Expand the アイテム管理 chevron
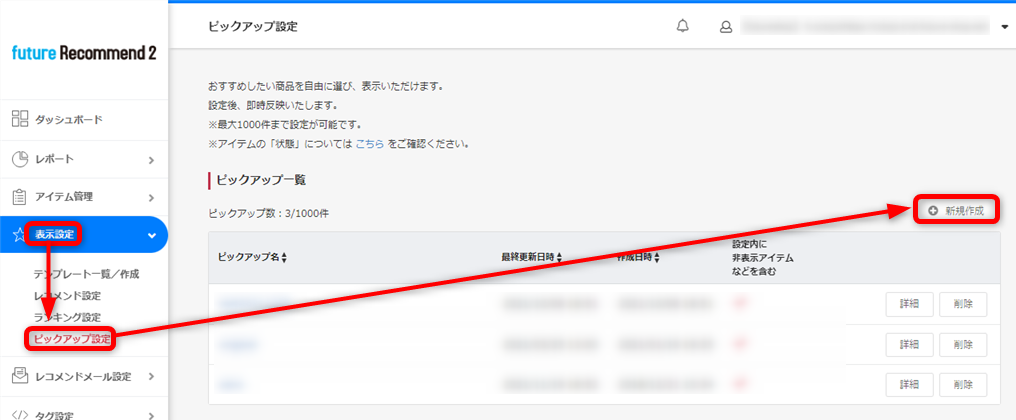 [x=151, y=197]
